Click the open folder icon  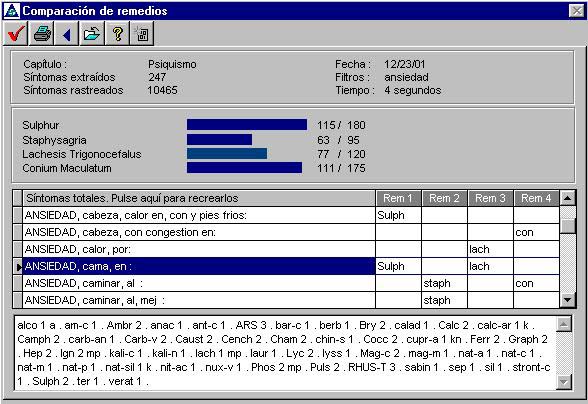tap(92, 34)
